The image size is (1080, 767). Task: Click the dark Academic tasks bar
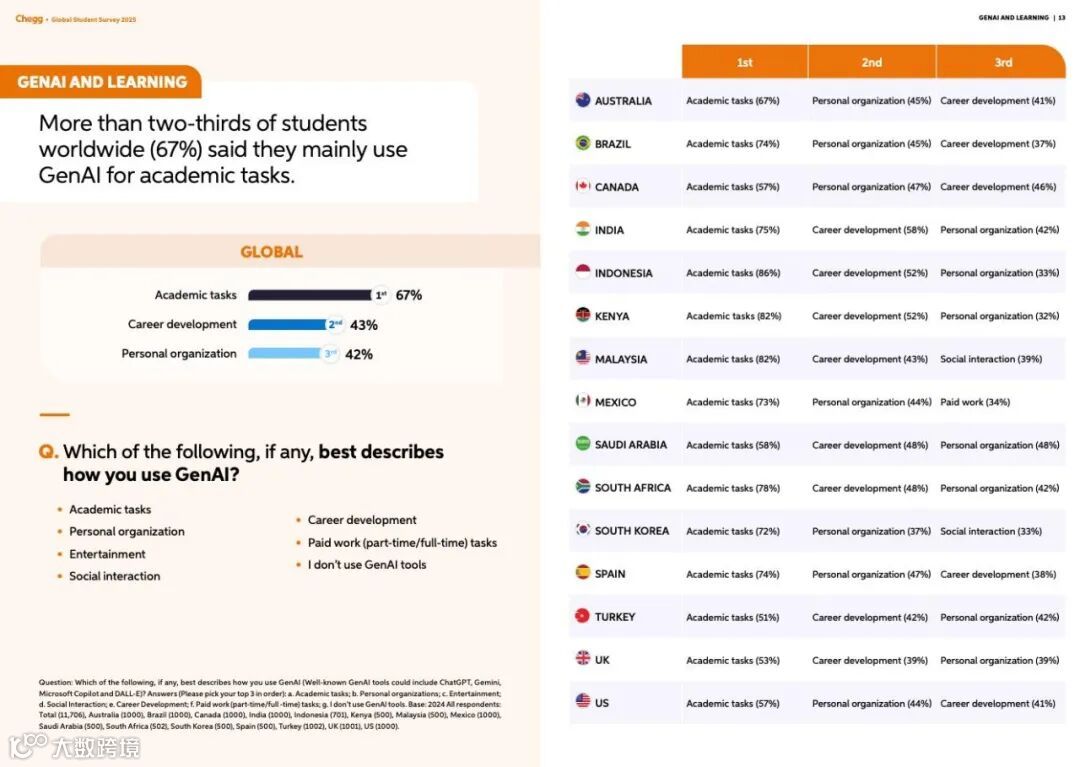coord(309,295)
